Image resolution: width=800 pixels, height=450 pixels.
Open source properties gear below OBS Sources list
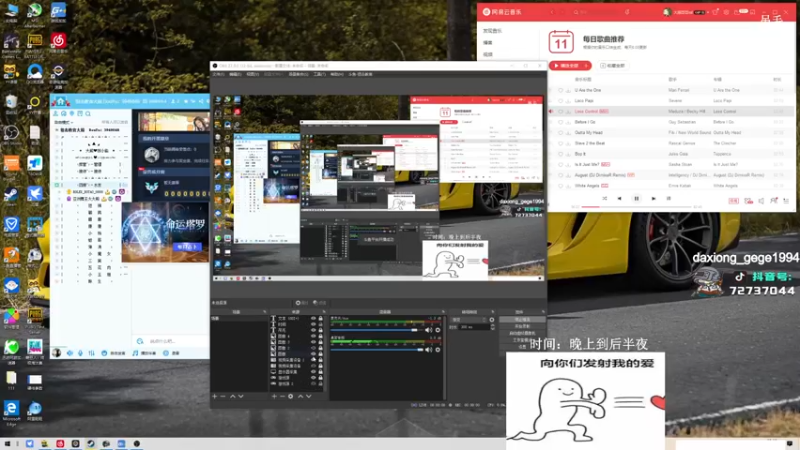291,396
